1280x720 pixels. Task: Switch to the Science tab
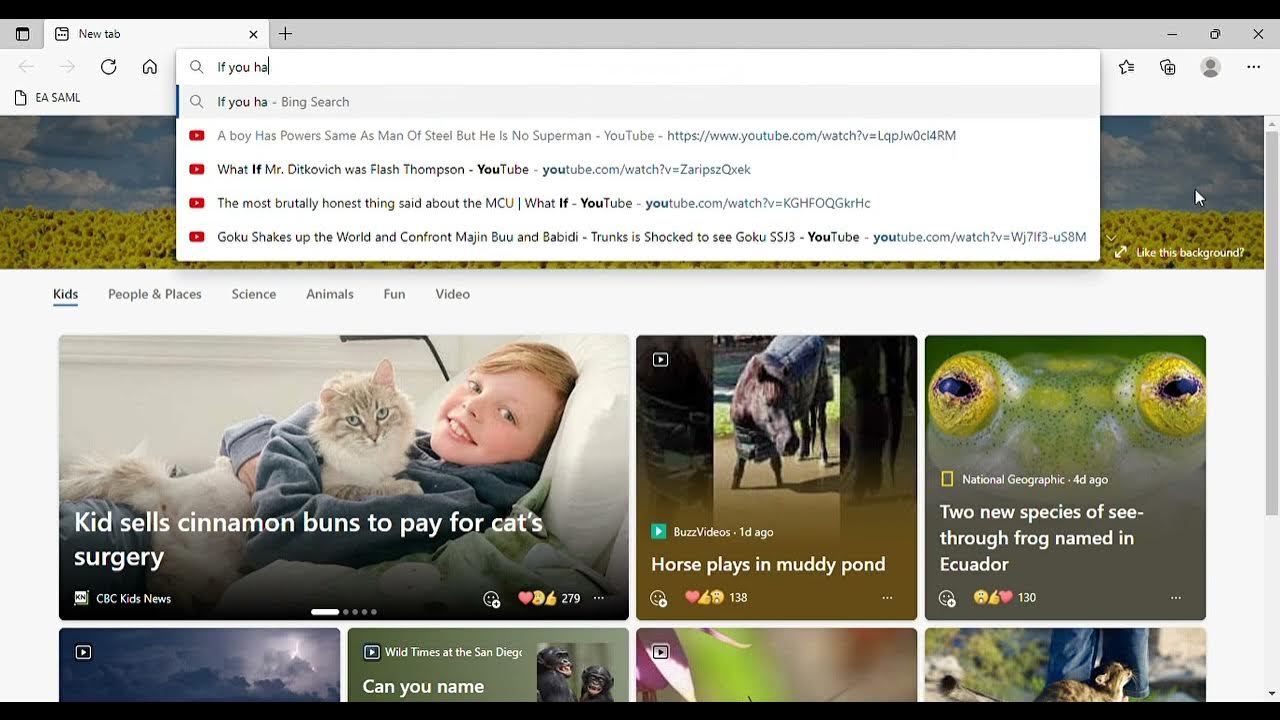[x=254, y=294]
